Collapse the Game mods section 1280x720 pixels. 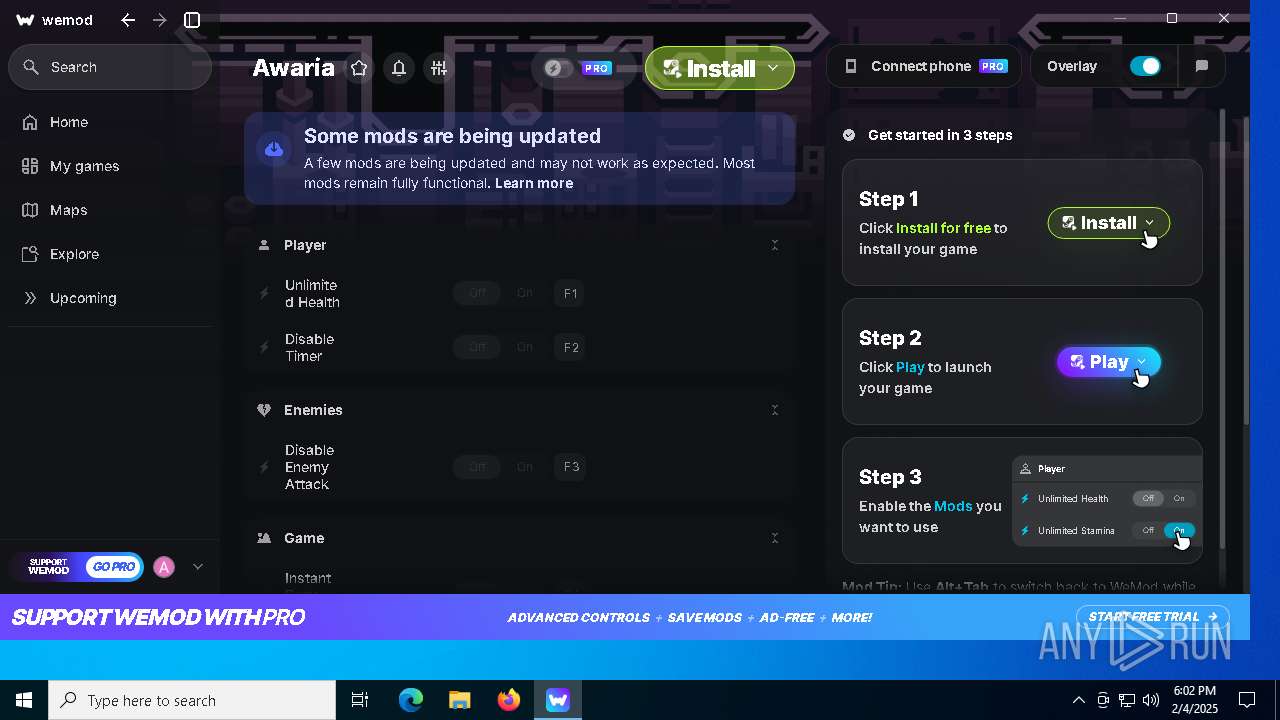(774, 538)
